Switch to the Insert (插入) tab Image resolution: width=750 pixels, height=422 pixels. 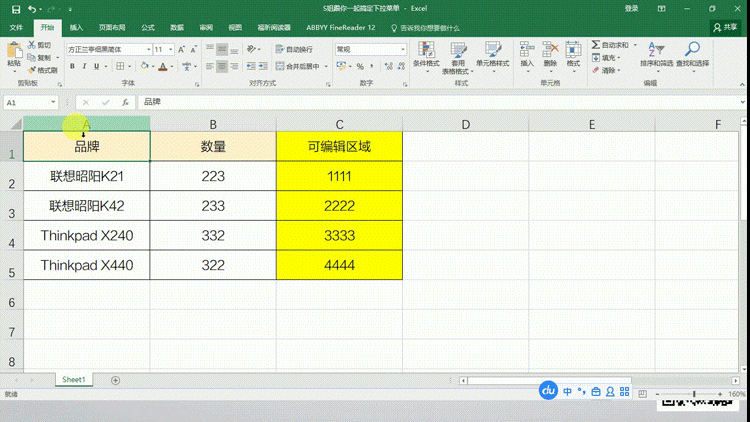(x=76, y=28)
